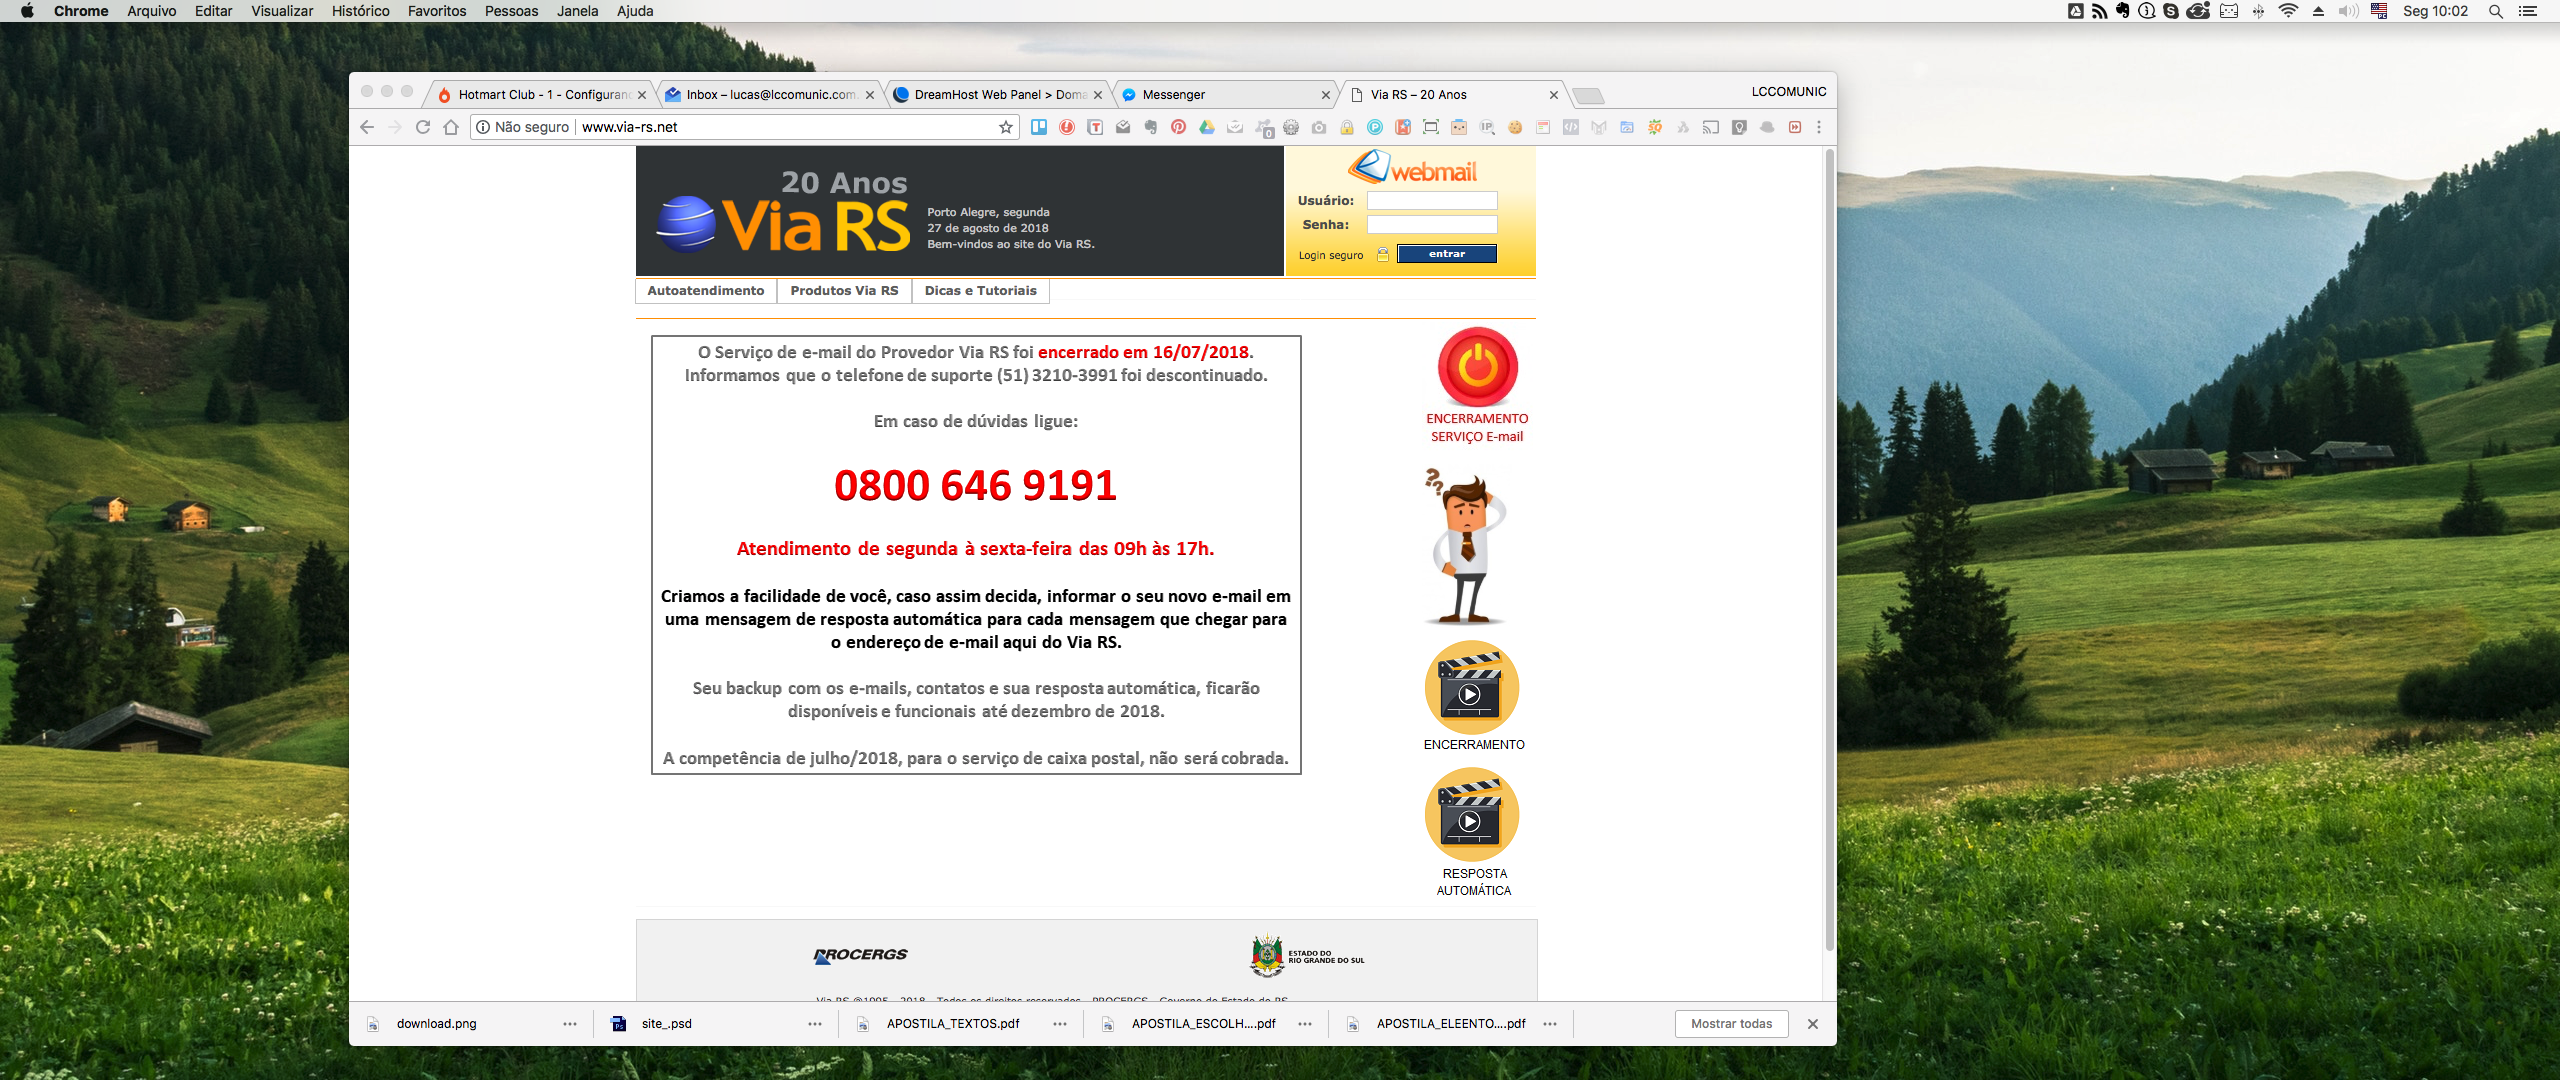Image resolution: width=2560 pixels, height=1080 pixels.
Task: Play the Resposta Automática video icon
Action: [1471, 815]
